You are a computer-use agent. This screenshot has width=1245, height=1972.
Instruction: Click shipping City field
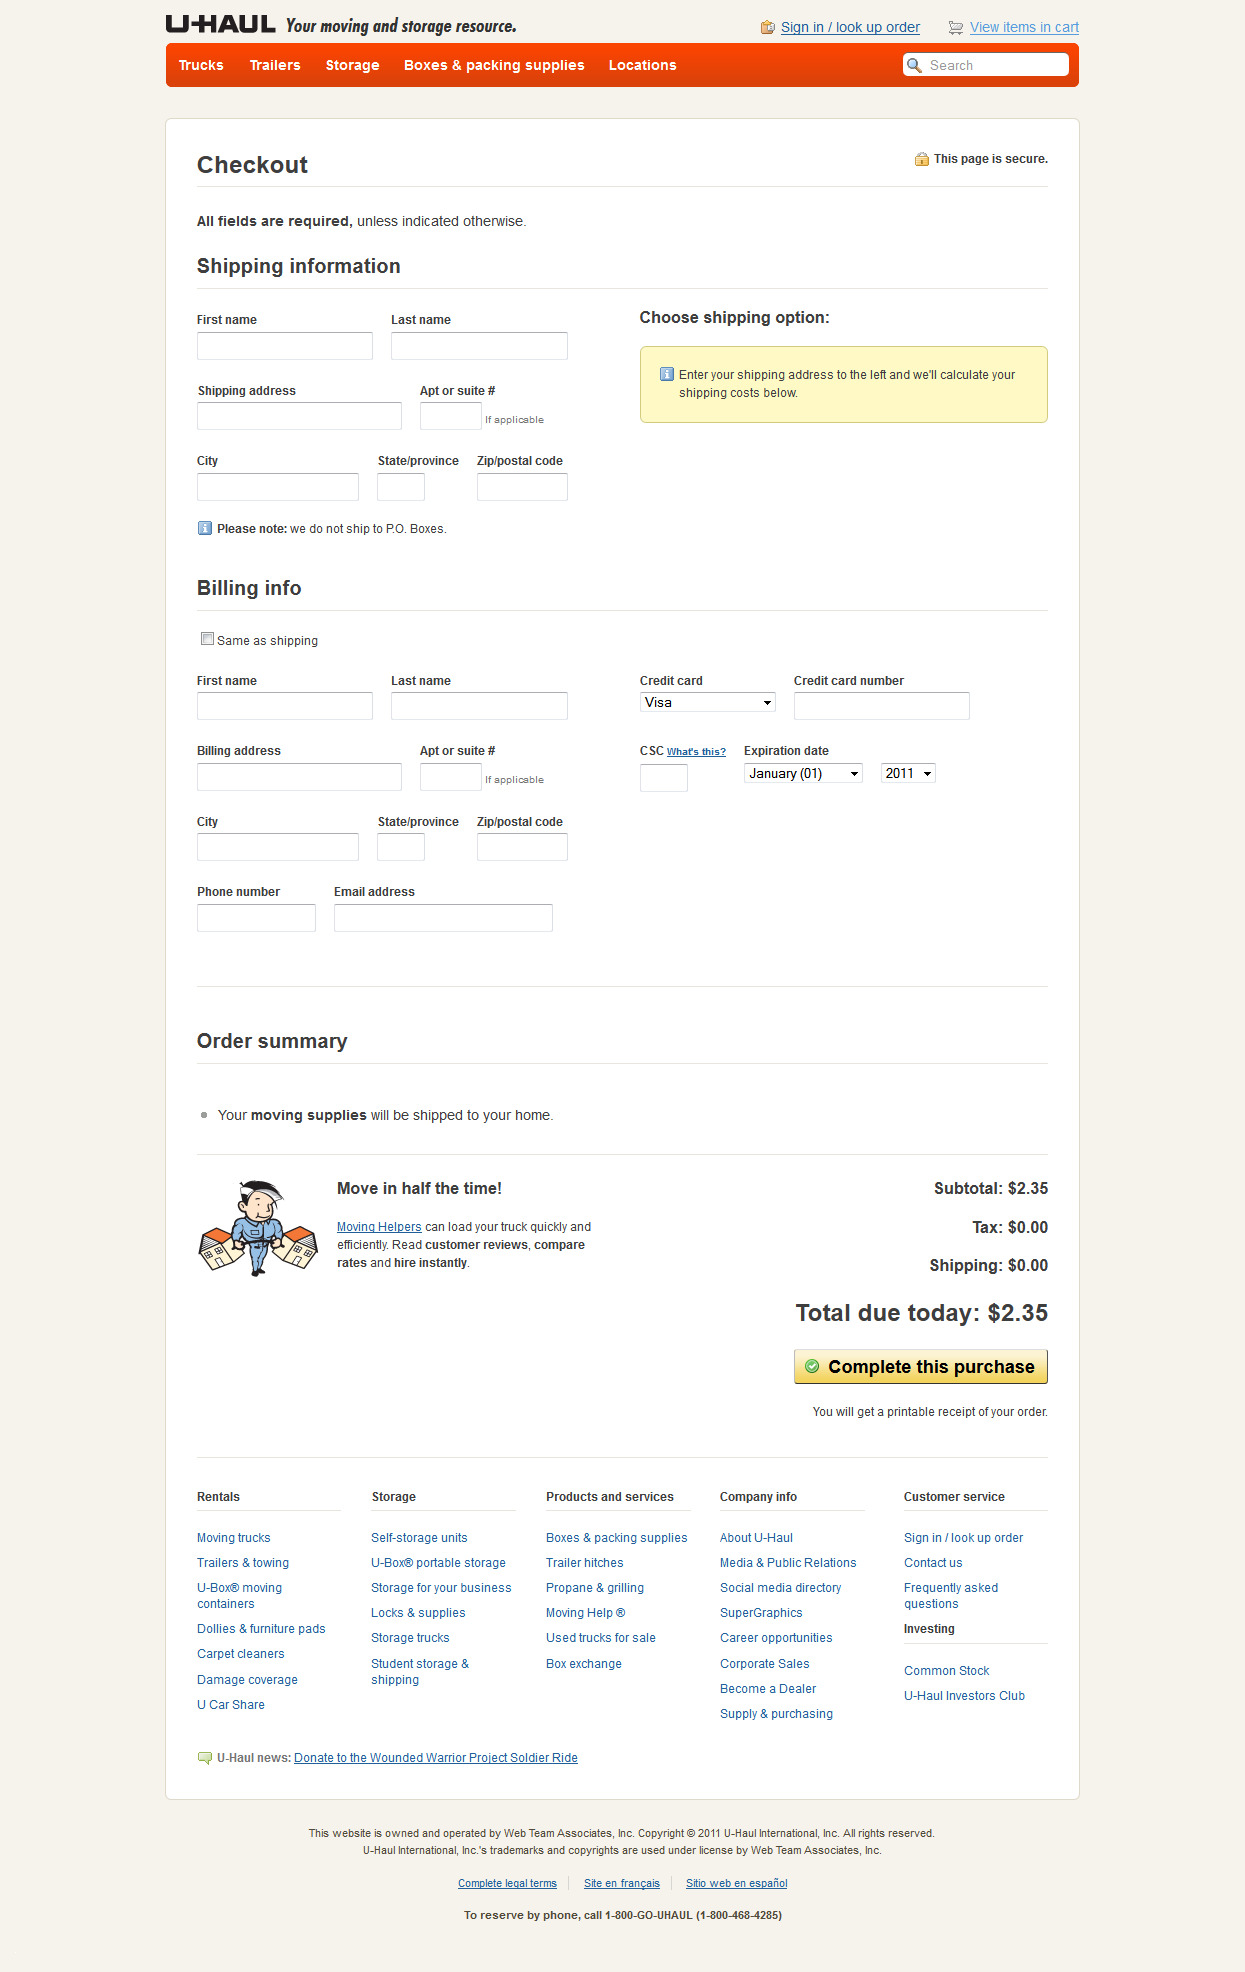[x=278, y=487]
